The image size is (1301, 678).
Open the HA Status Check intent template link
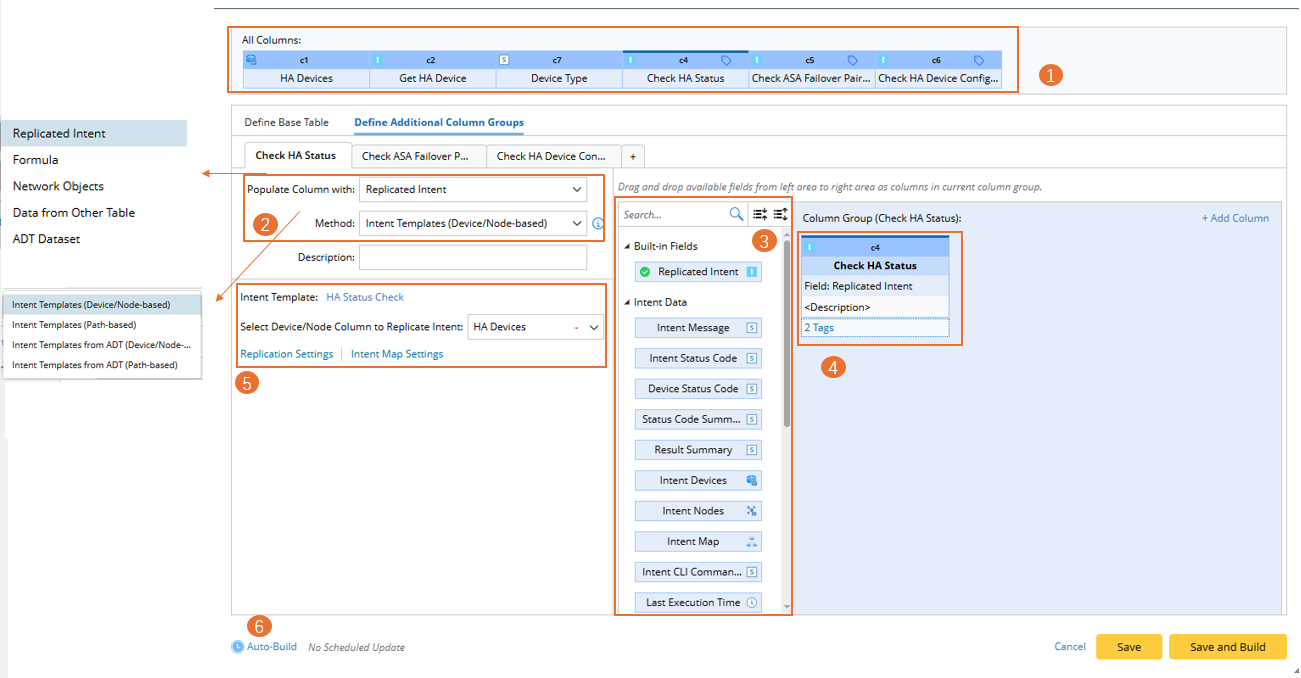(365, 297)
